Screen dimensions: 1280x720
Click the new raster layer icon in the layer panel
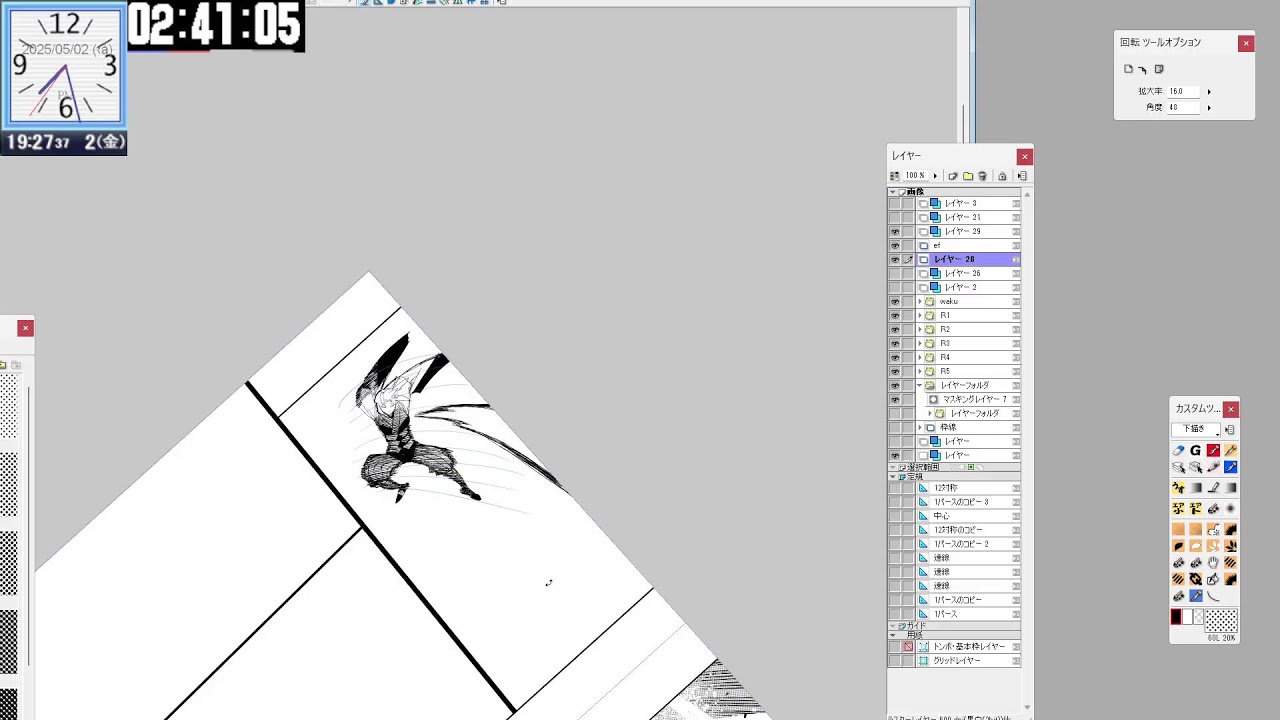pos(953,176)
